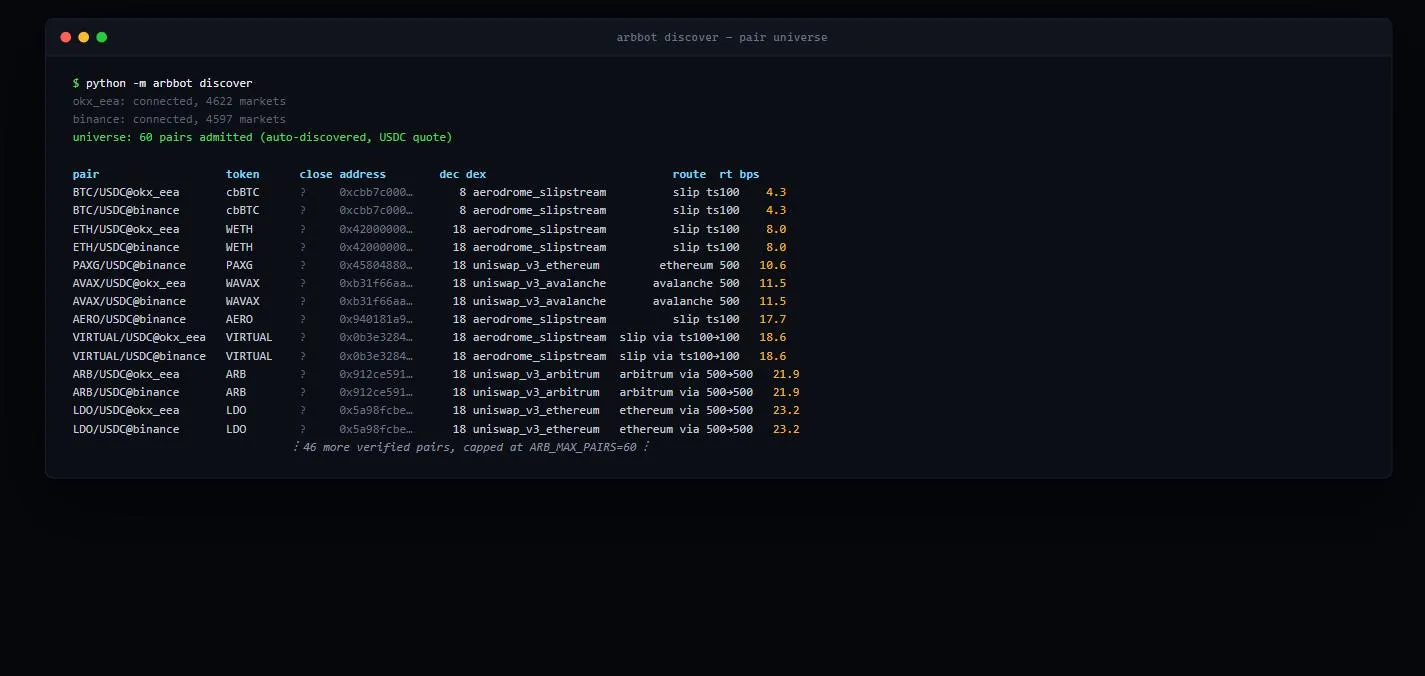Screen dimensions: 1425x676
Task: Click the '46 more verified pairs' footer note
Action: tap(472, 447)
